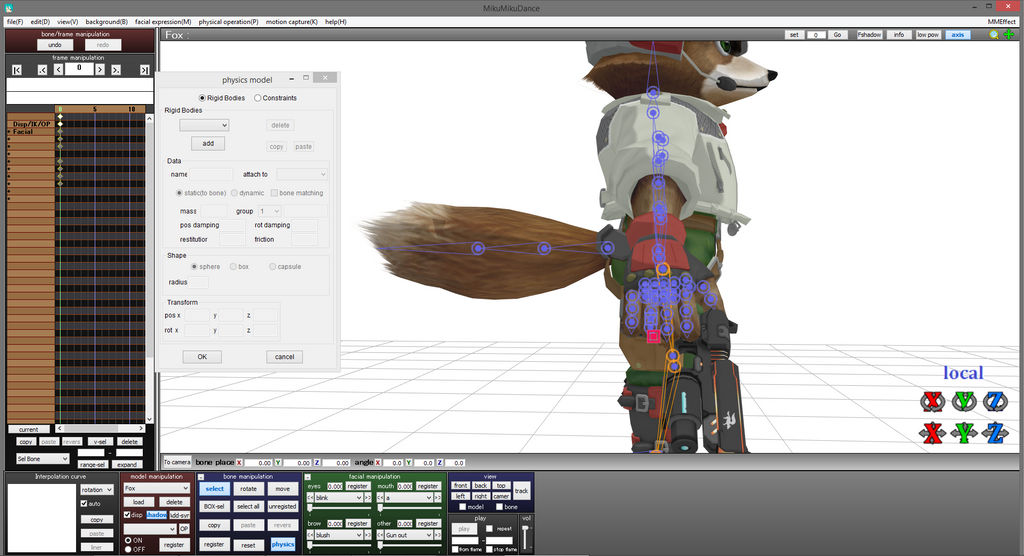Click the green move-cross icon top right

point(1009,35)
